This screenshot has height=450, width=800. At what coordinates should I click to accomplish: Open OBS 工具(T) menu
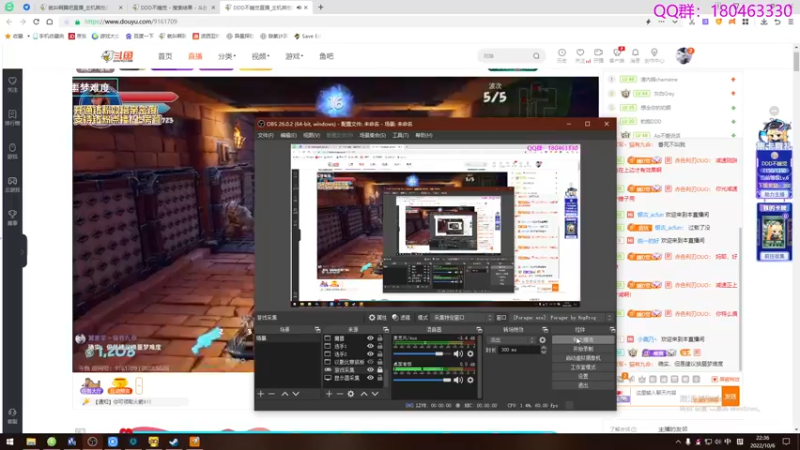[x=401, y=135]
